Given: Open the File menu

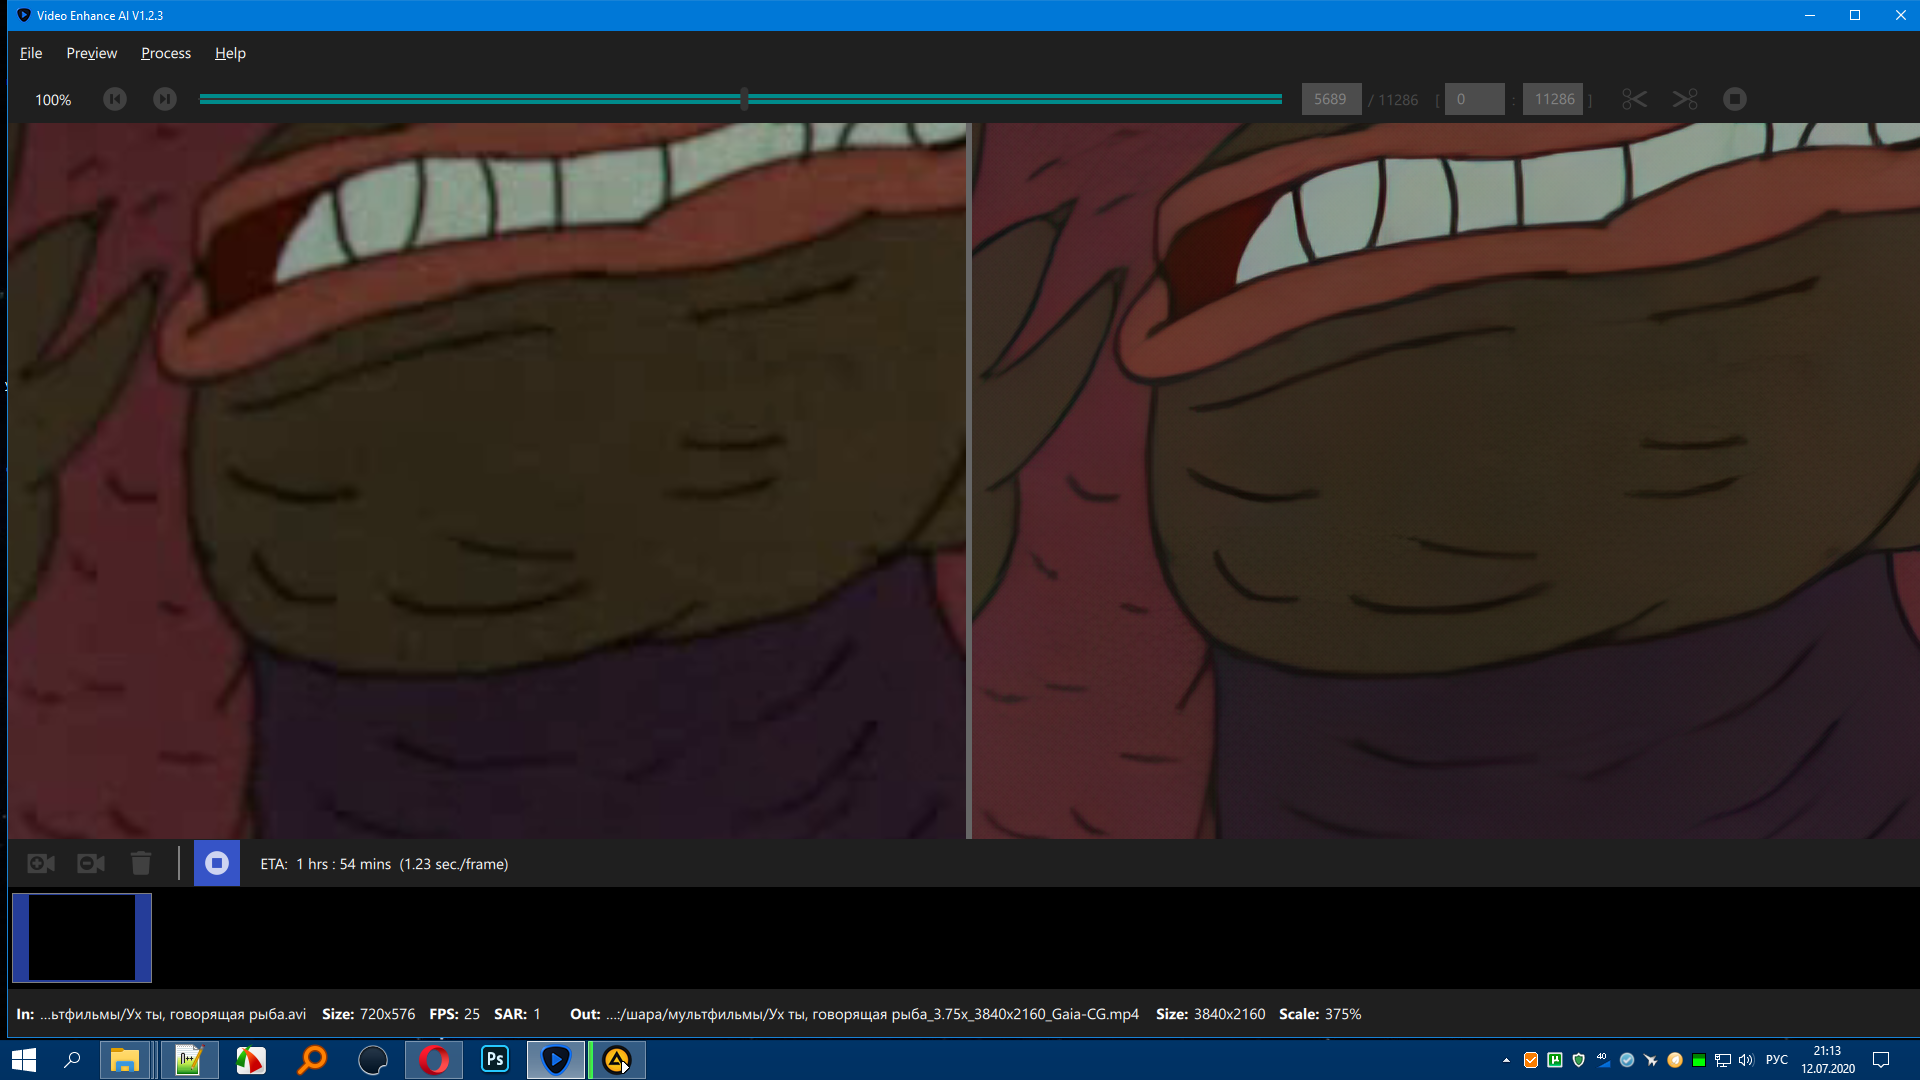Looking at the screenshot, I should (31, 53).
